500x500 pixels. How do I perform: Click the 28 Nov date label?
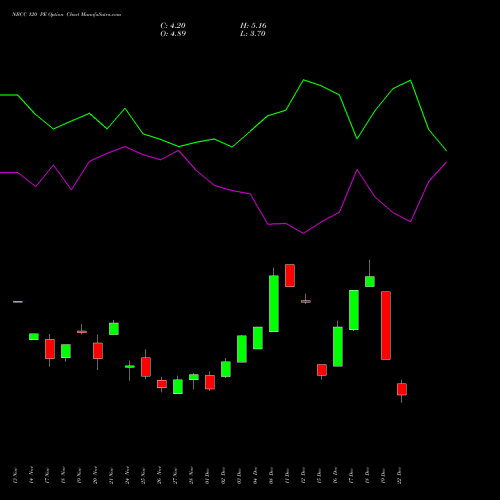(x=191, y=475)
